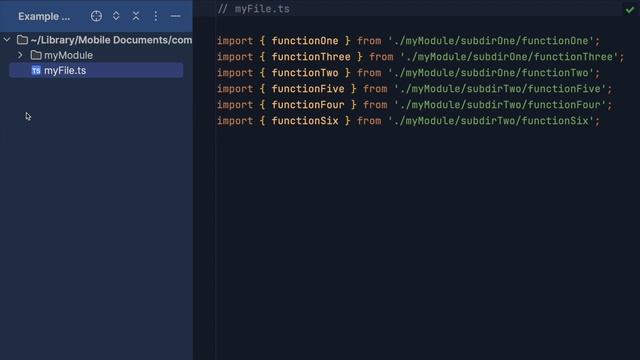Click path './myModule/subdirOne/functionThree'

point(509,57)
